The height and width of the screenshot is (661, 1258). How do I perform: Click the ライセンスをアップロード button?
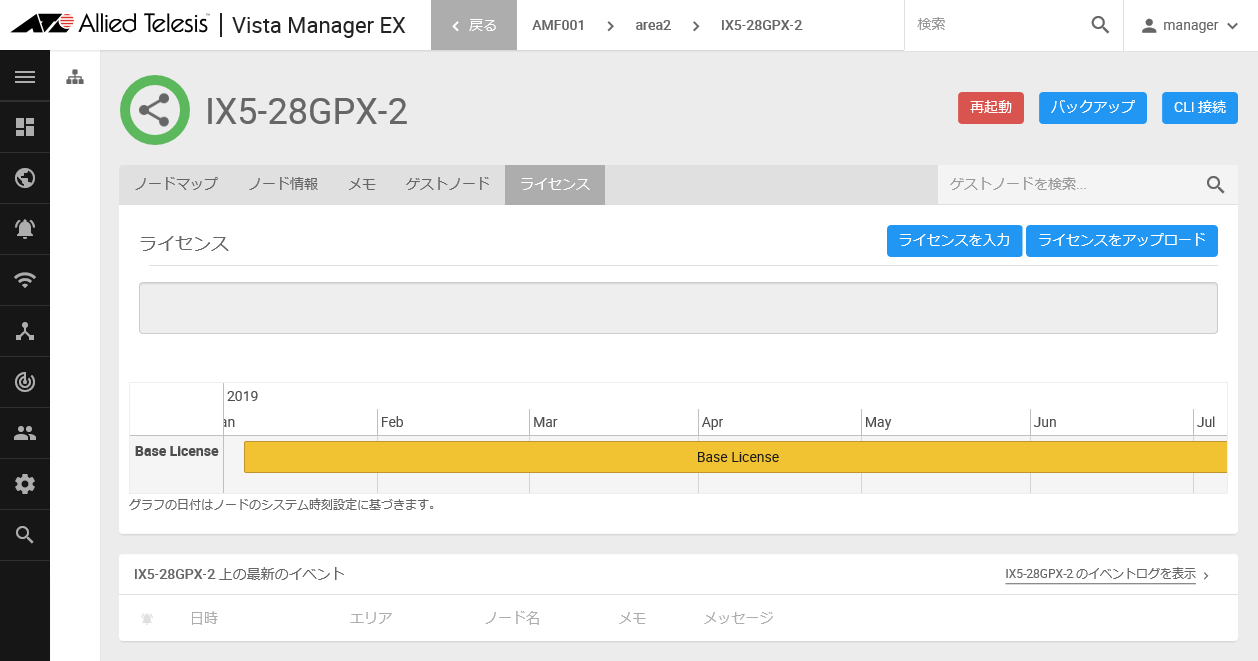pos(1122,241)
